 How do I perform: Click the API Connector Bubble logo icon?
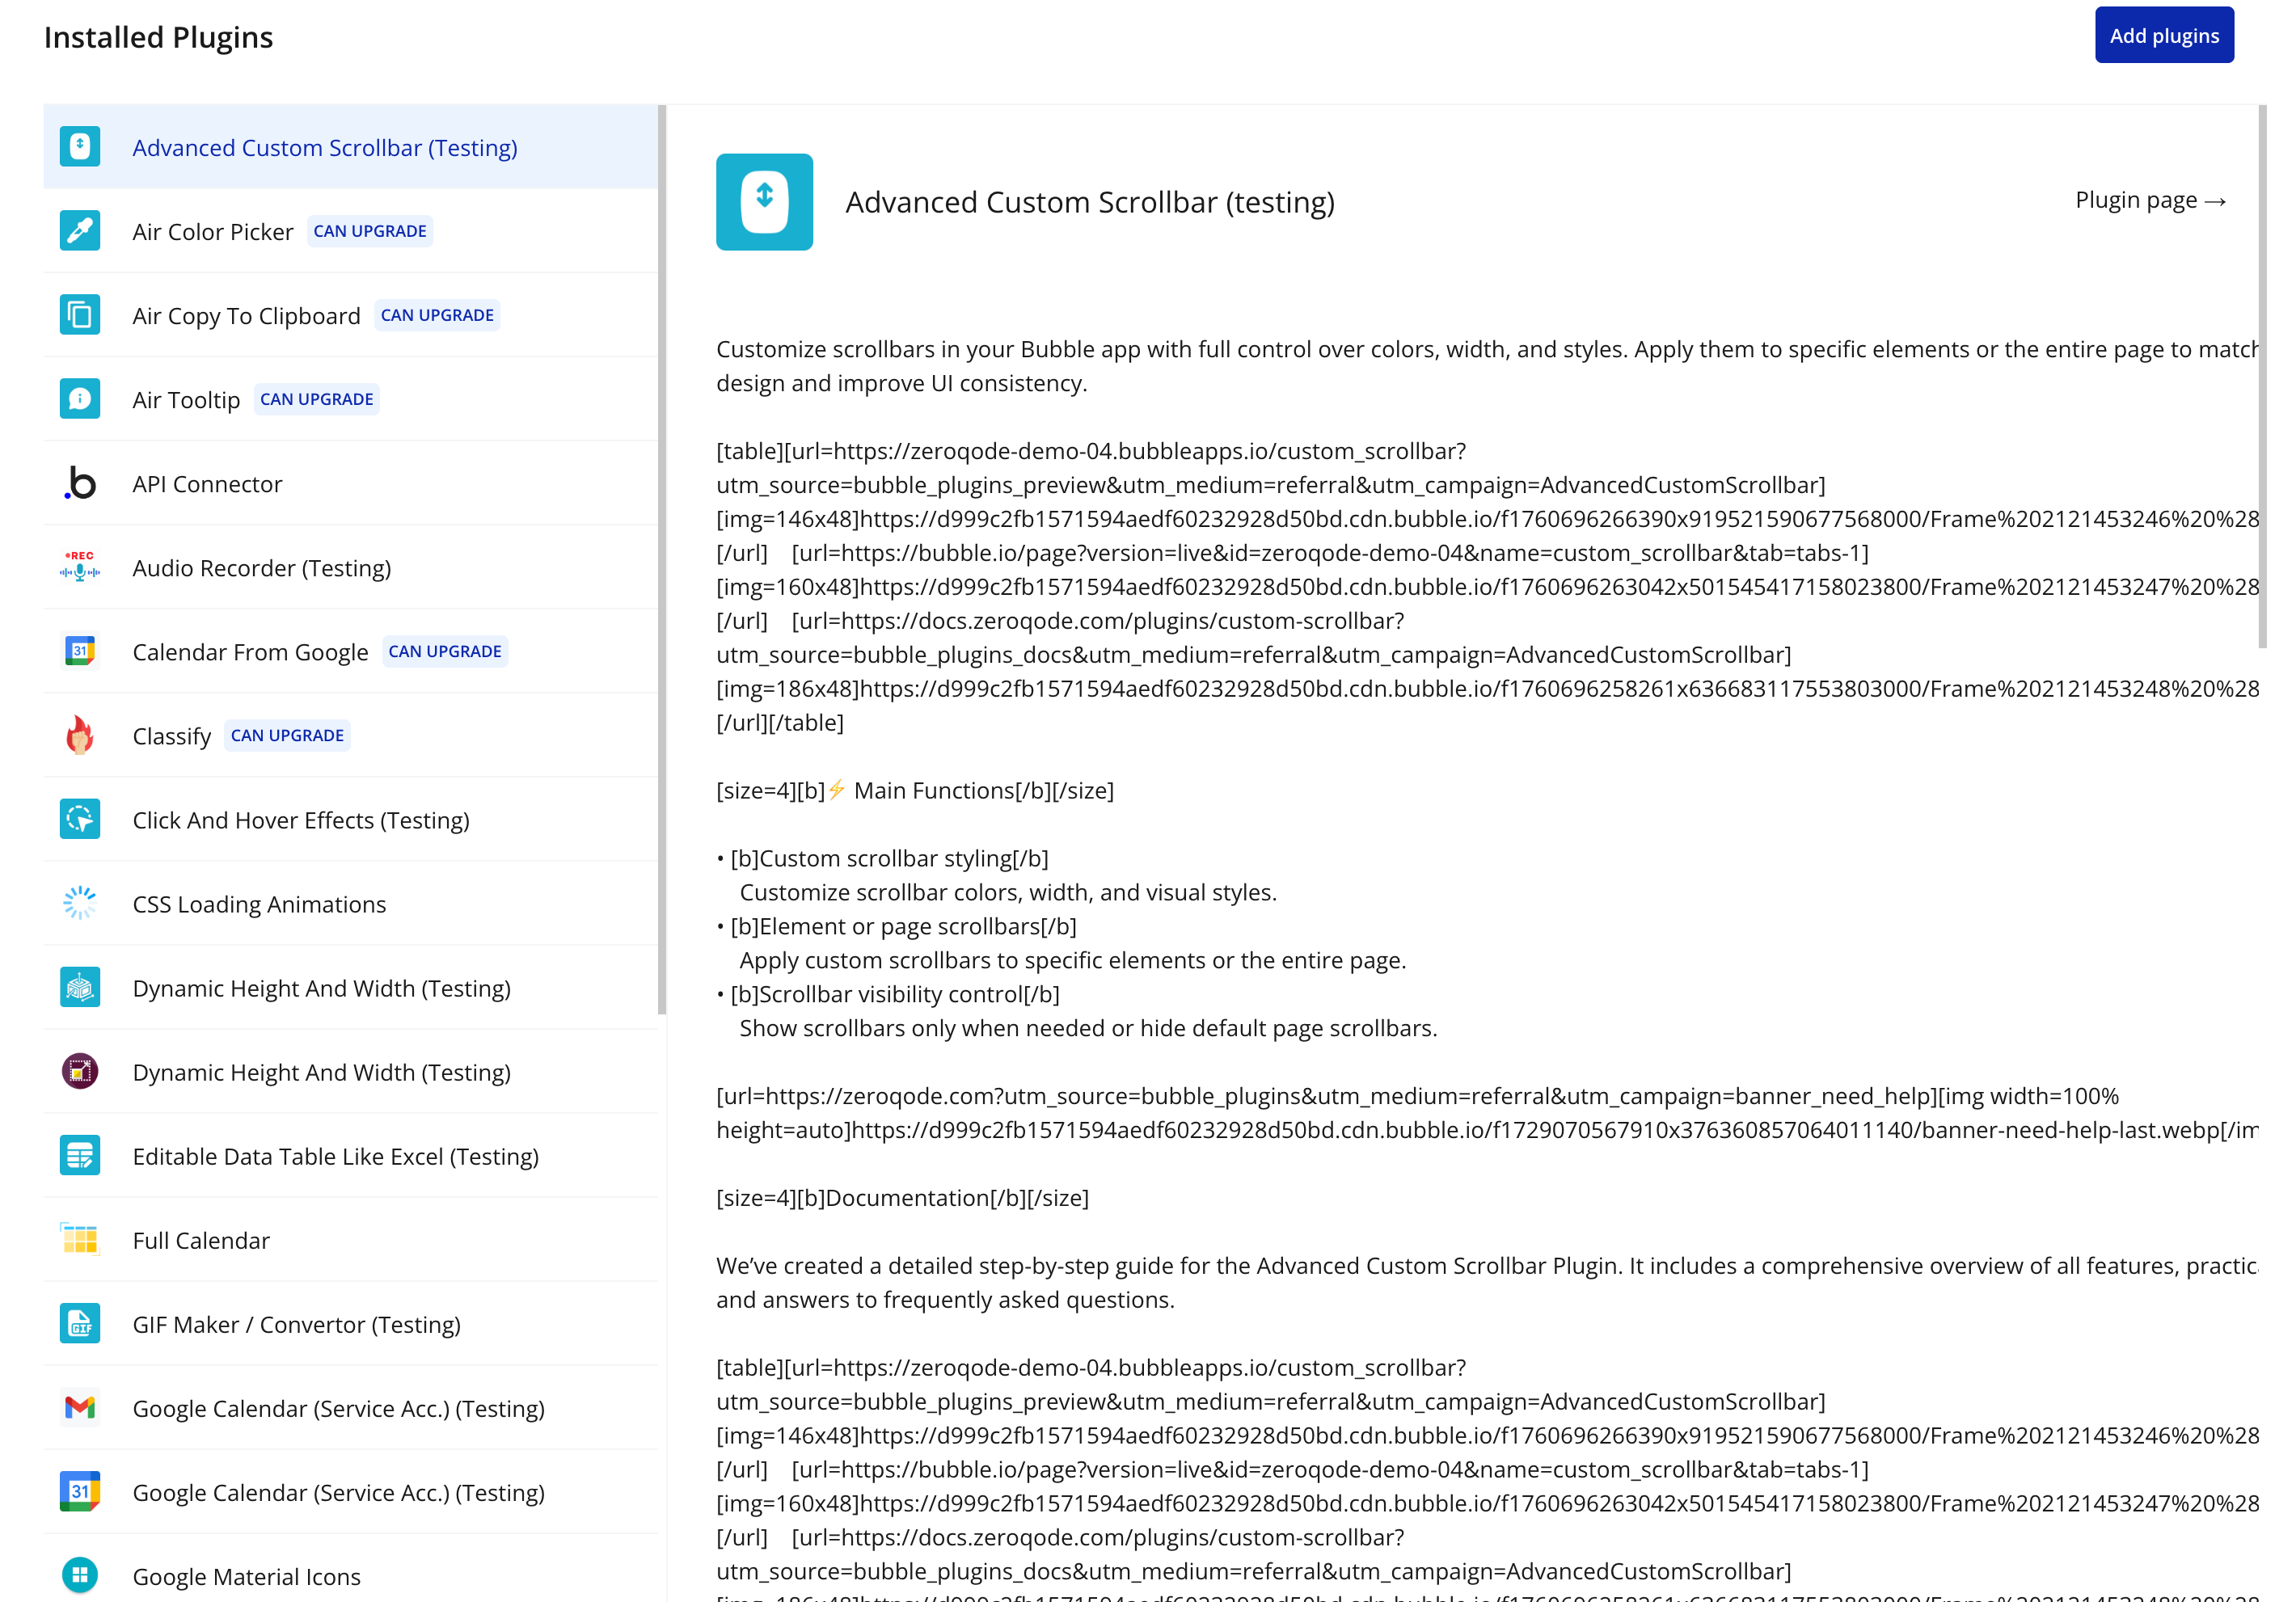coord(79,483)
